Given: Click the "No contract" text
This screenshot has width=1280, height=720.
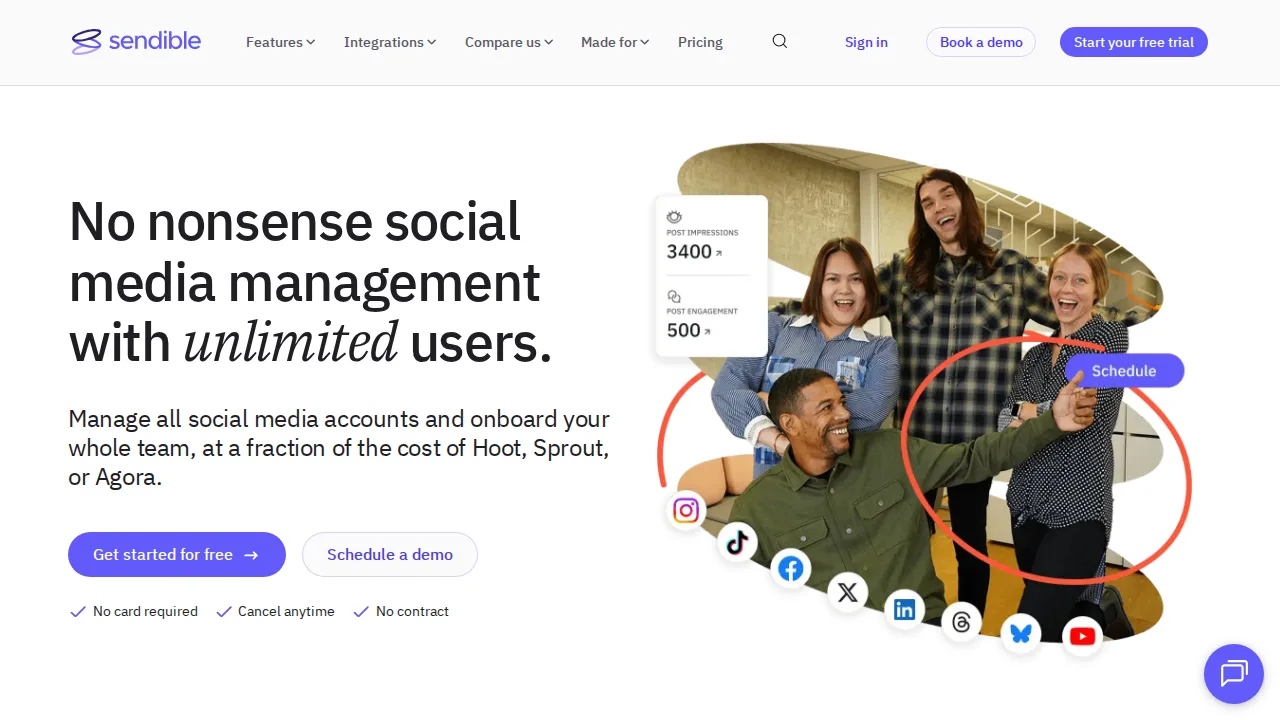Looking at the screenshot, I should [x=412, y=611].
